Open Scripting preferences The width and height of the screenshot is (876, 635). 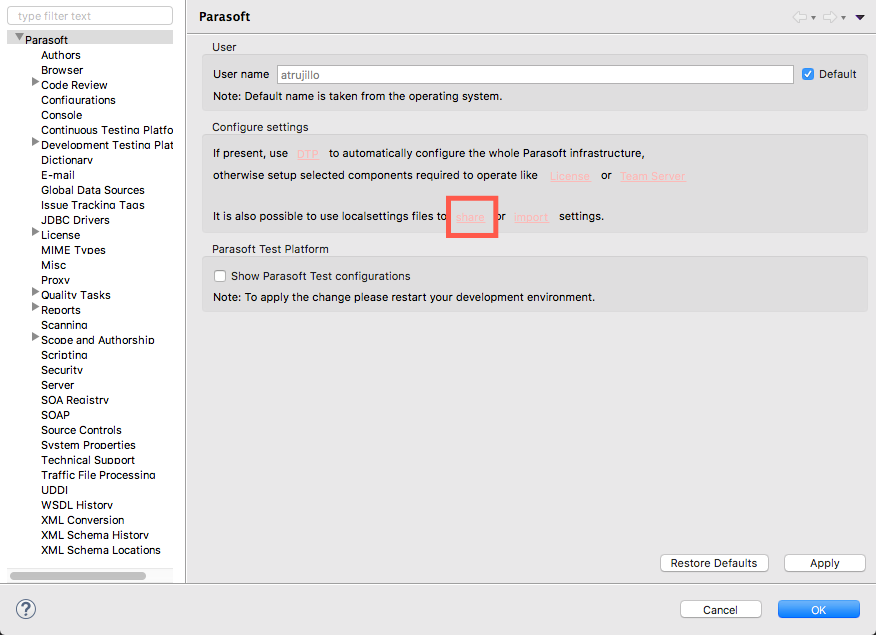(x=64, y=355)
